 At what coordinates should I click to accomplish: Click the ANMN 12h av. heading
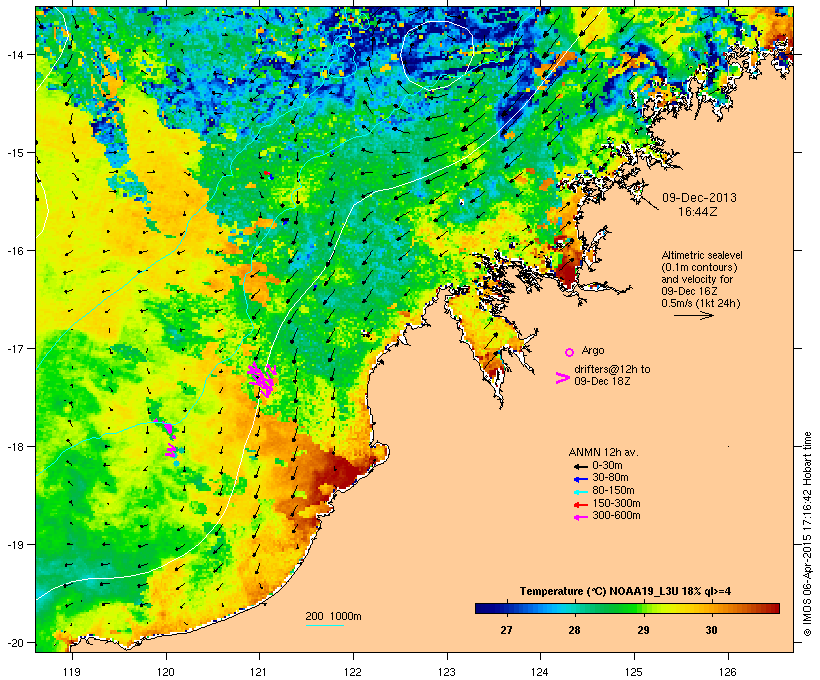603,452
